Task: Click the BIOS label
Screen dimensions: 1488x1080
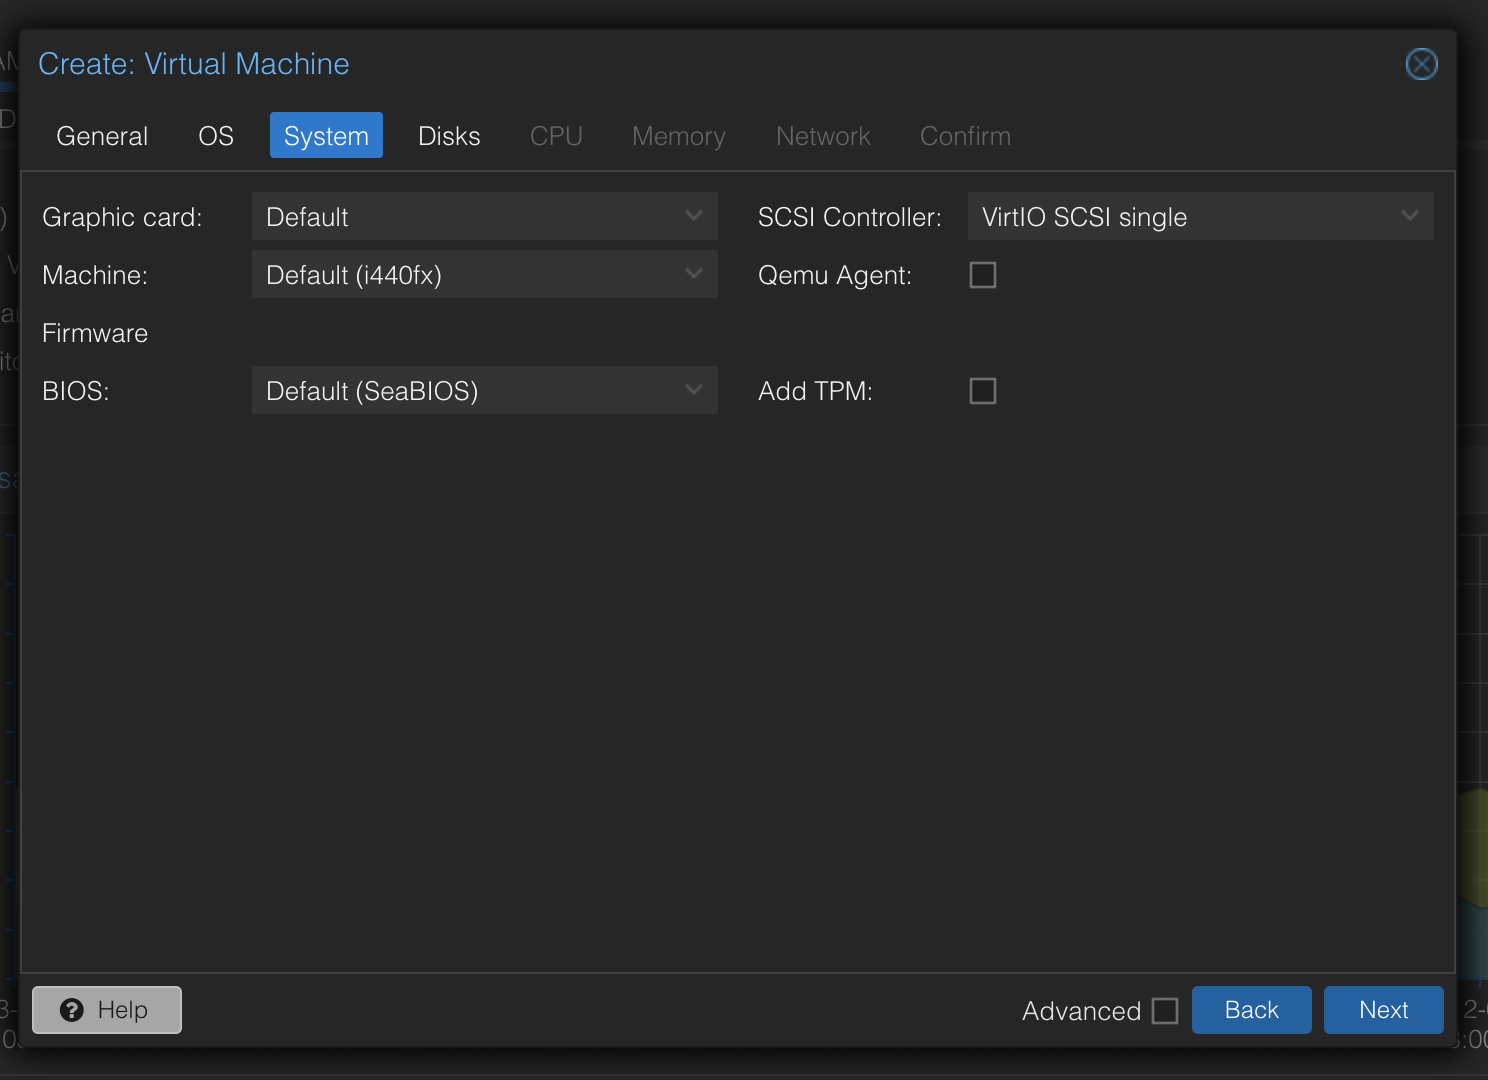Action: coord(76,391)
